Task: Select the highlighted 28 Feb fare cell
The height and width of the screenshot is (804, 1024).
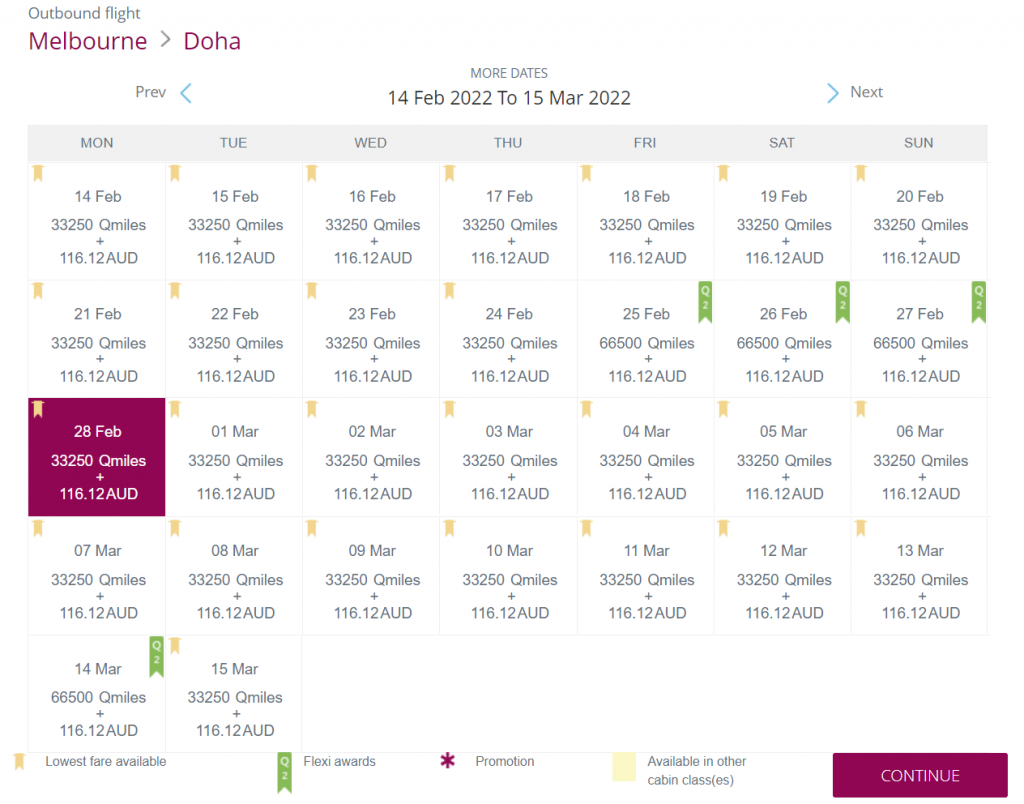Action: (96, 457)
